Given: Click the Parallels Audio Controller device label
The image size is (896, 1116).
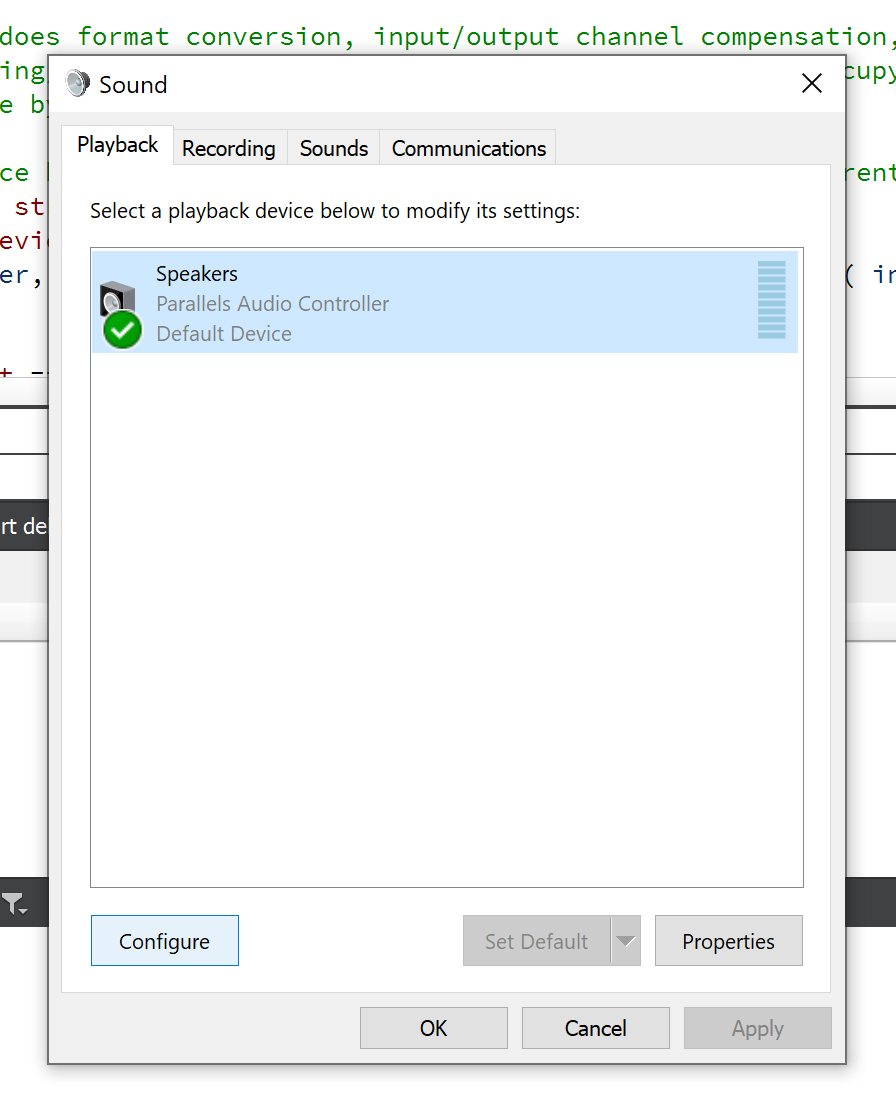Looking at the screenshot, I should pyautogui.click(x=271, y=304).
